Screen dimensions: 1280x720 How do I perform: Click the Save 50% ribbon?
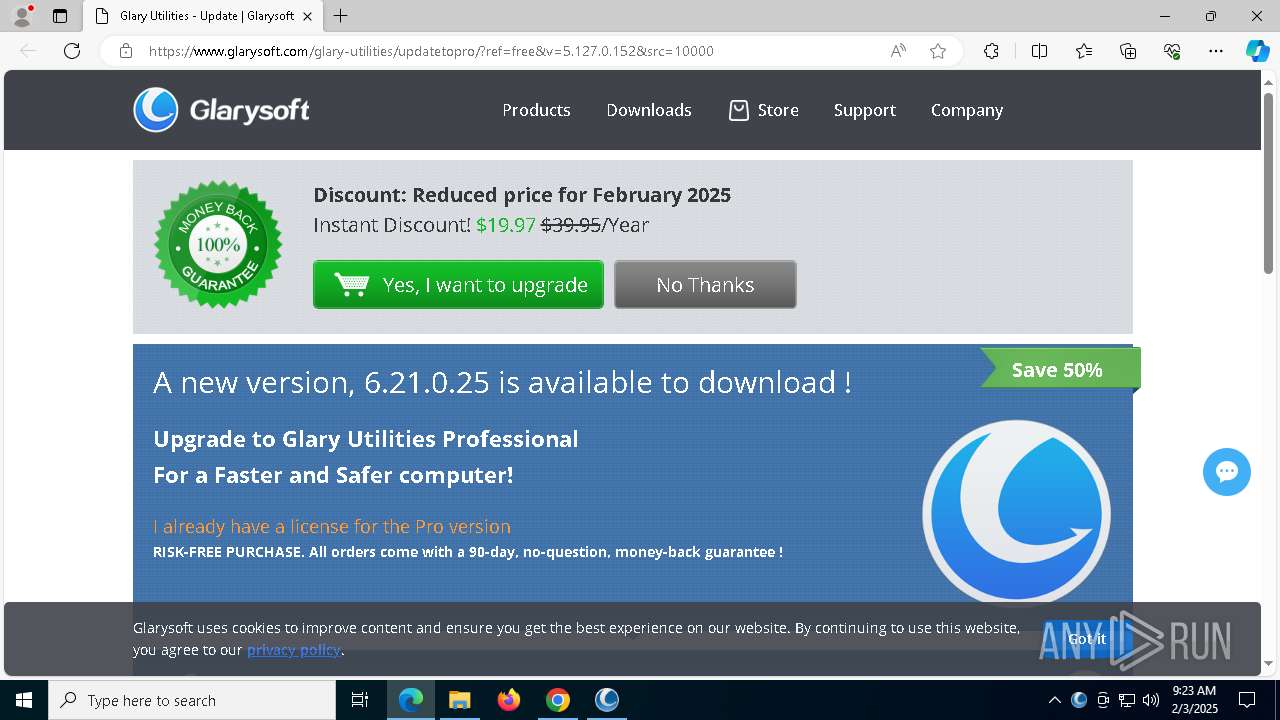click(1058, 369)
